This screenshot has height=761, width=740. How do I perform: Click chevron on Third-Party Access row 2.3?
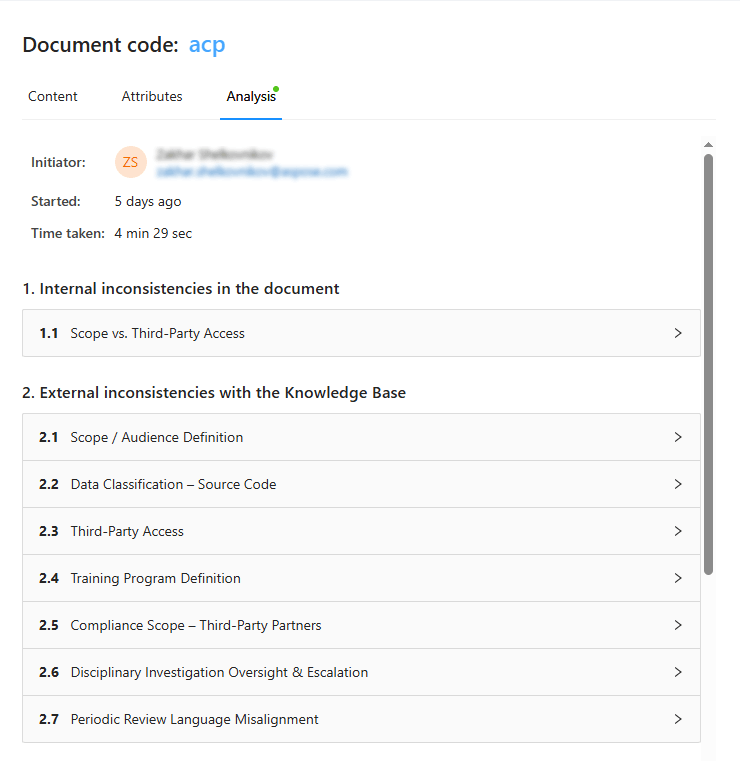point(678,531)
